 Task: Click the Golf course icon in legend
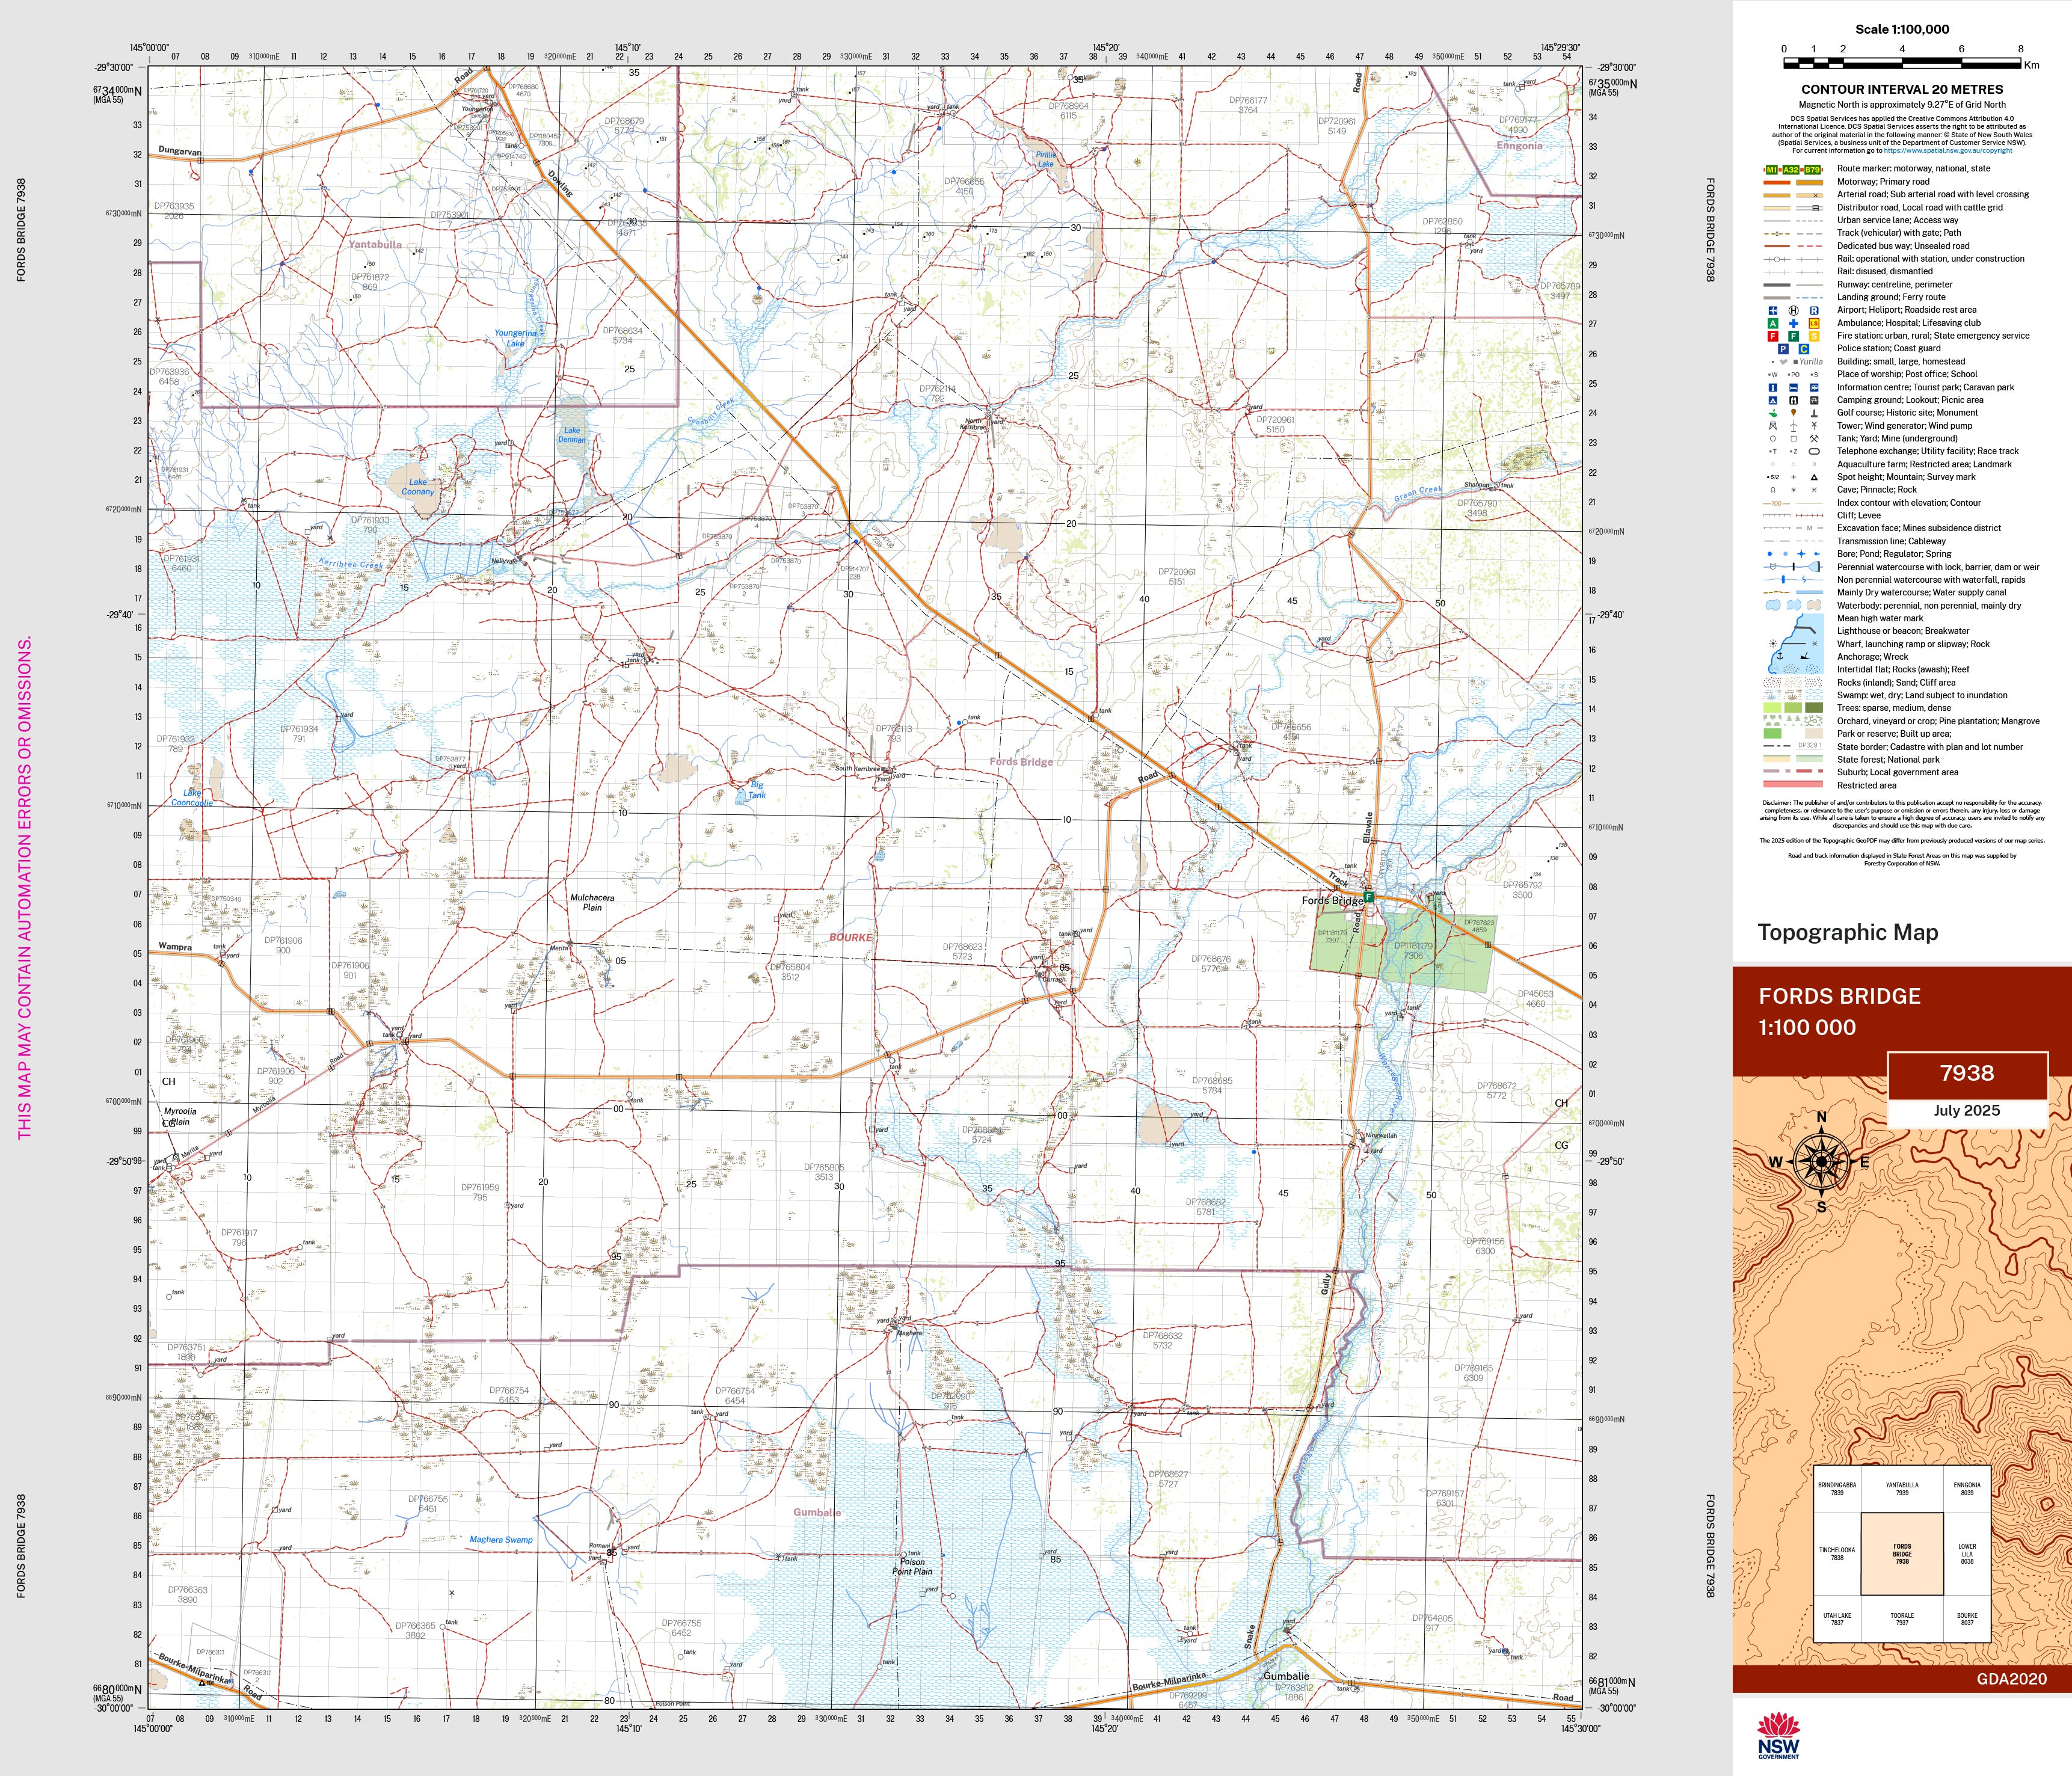(x=1773, y=413)
